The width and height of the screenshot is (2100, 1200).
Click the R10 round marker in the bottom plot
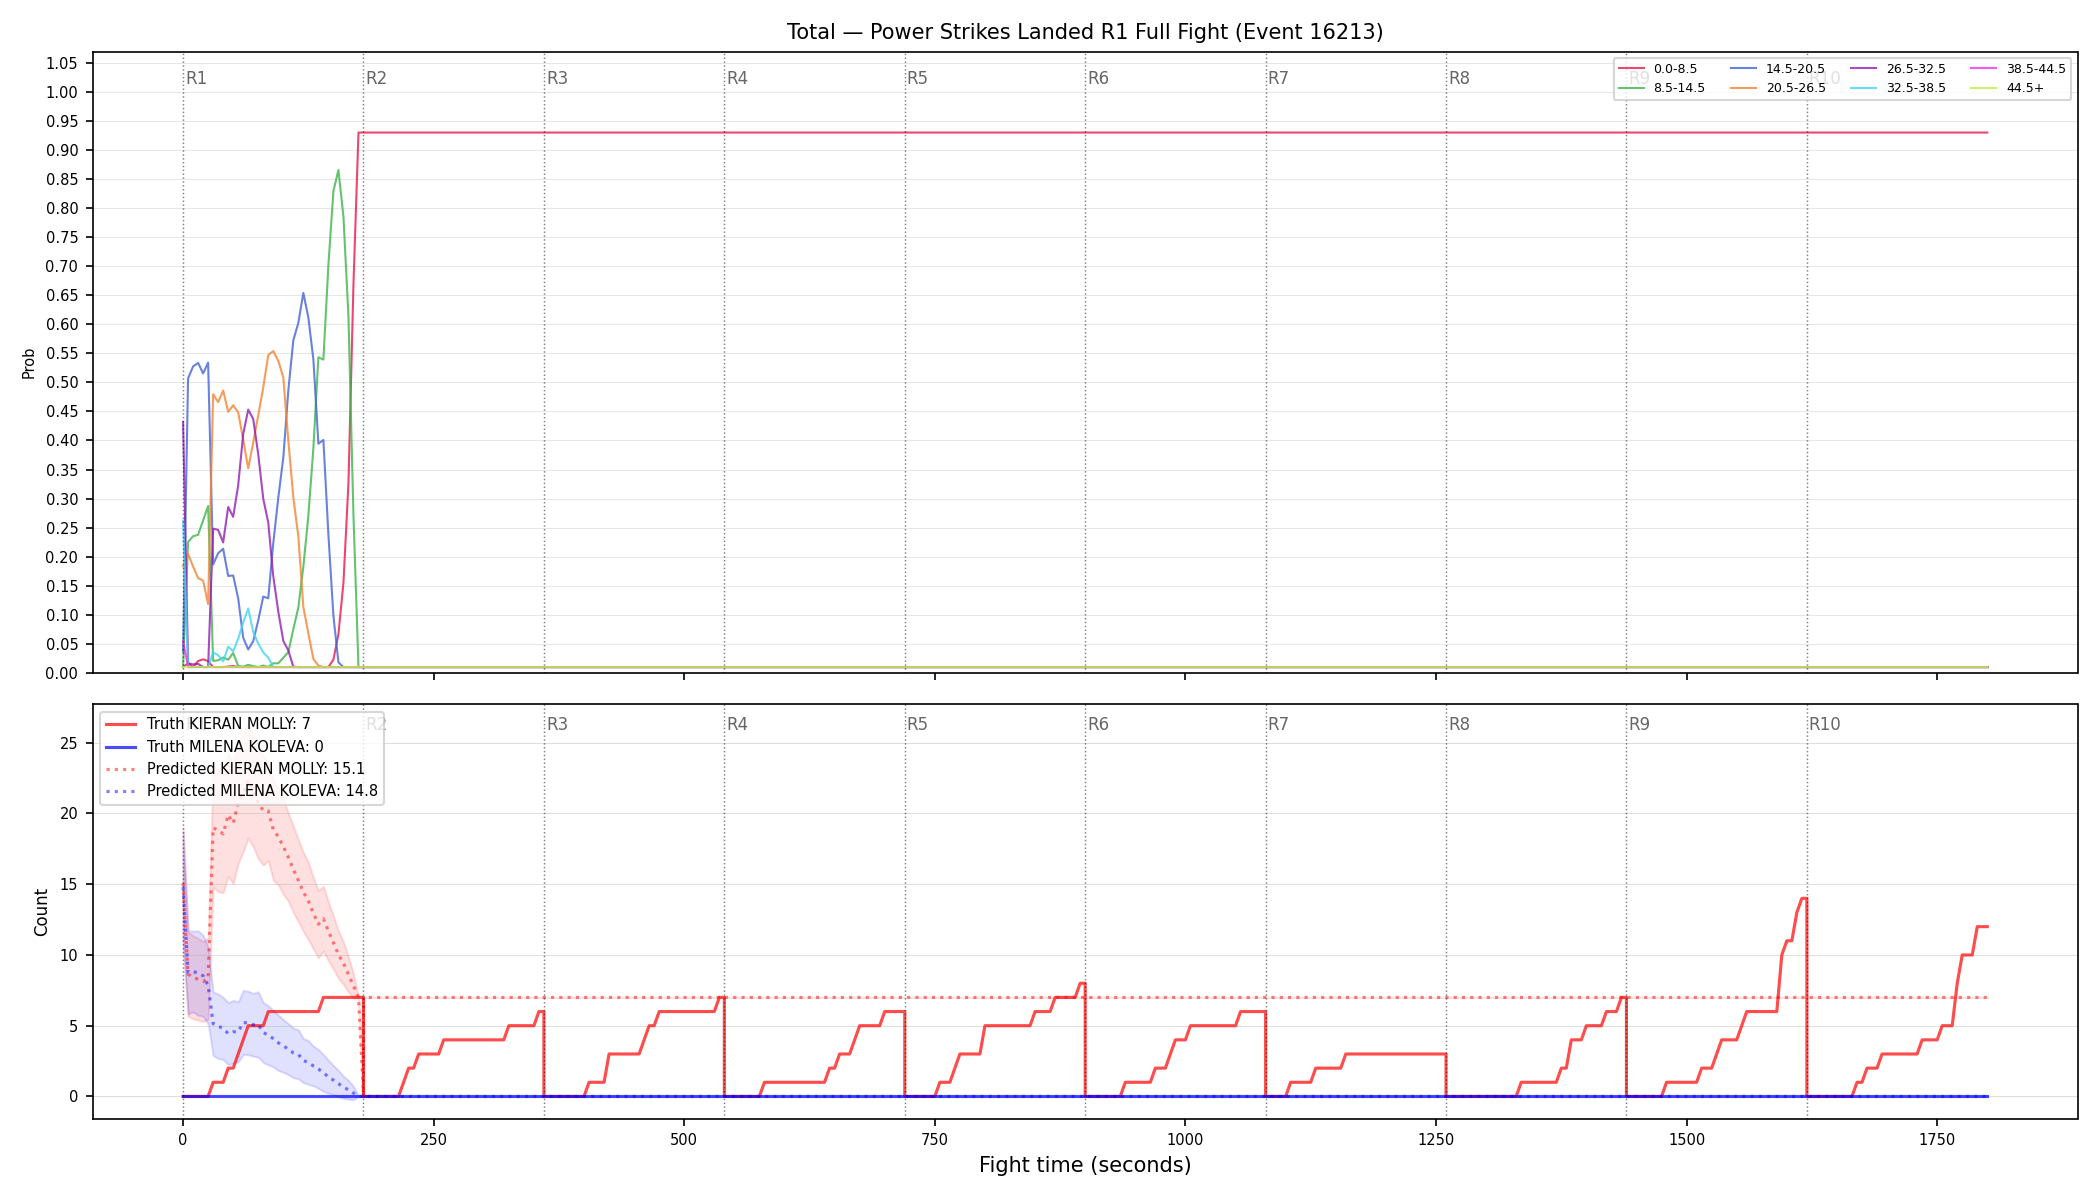pyautogui.click(x=1824, y=724)
